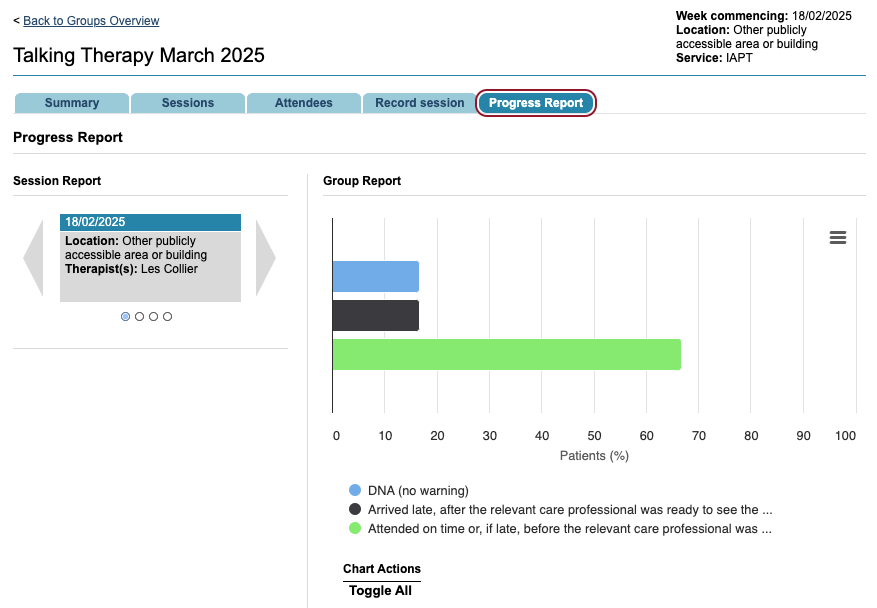877x608 pixels.
Task: Open the Record session tab
Action: coord(420,103)
